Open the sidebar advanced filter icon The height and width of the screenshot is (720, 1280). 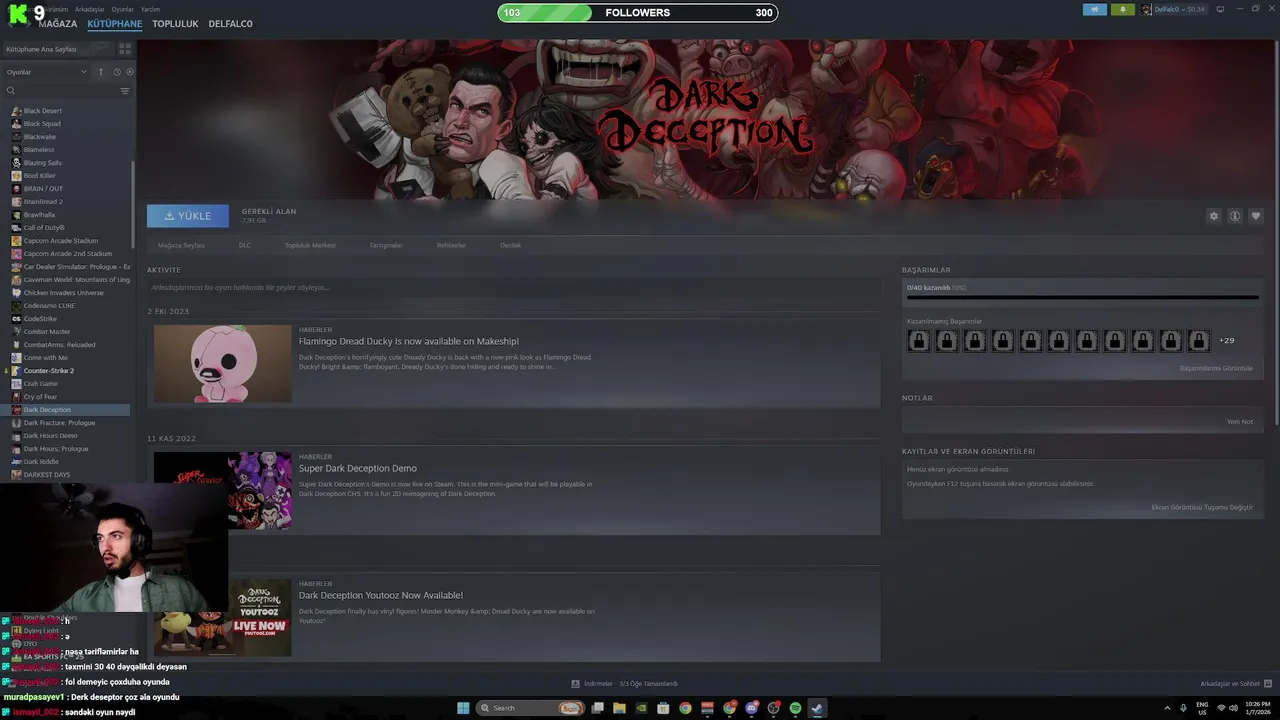[125, 91]
